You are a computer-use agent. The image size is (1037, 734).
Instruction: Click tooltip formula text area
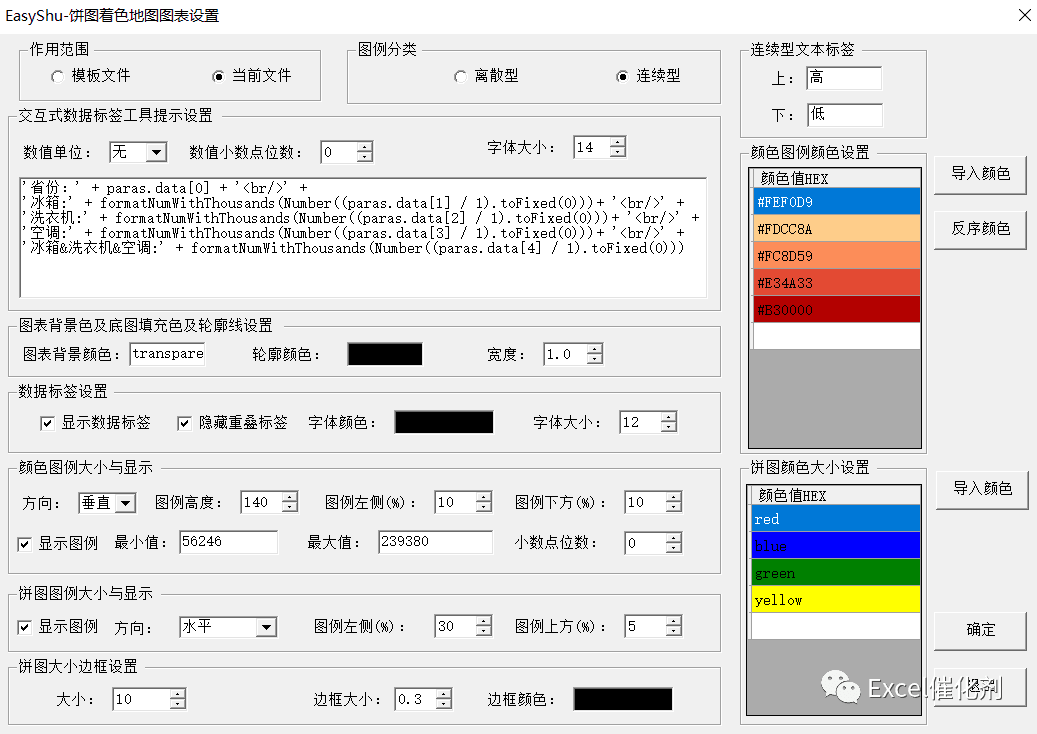pos(363,237)
